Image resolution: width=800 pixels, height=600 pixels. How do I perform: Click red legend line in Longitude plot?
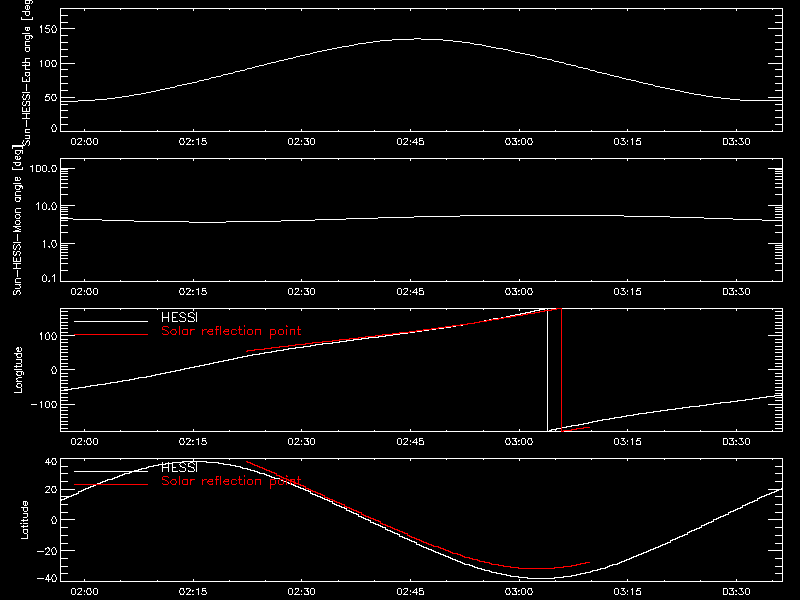pos(111,335)
